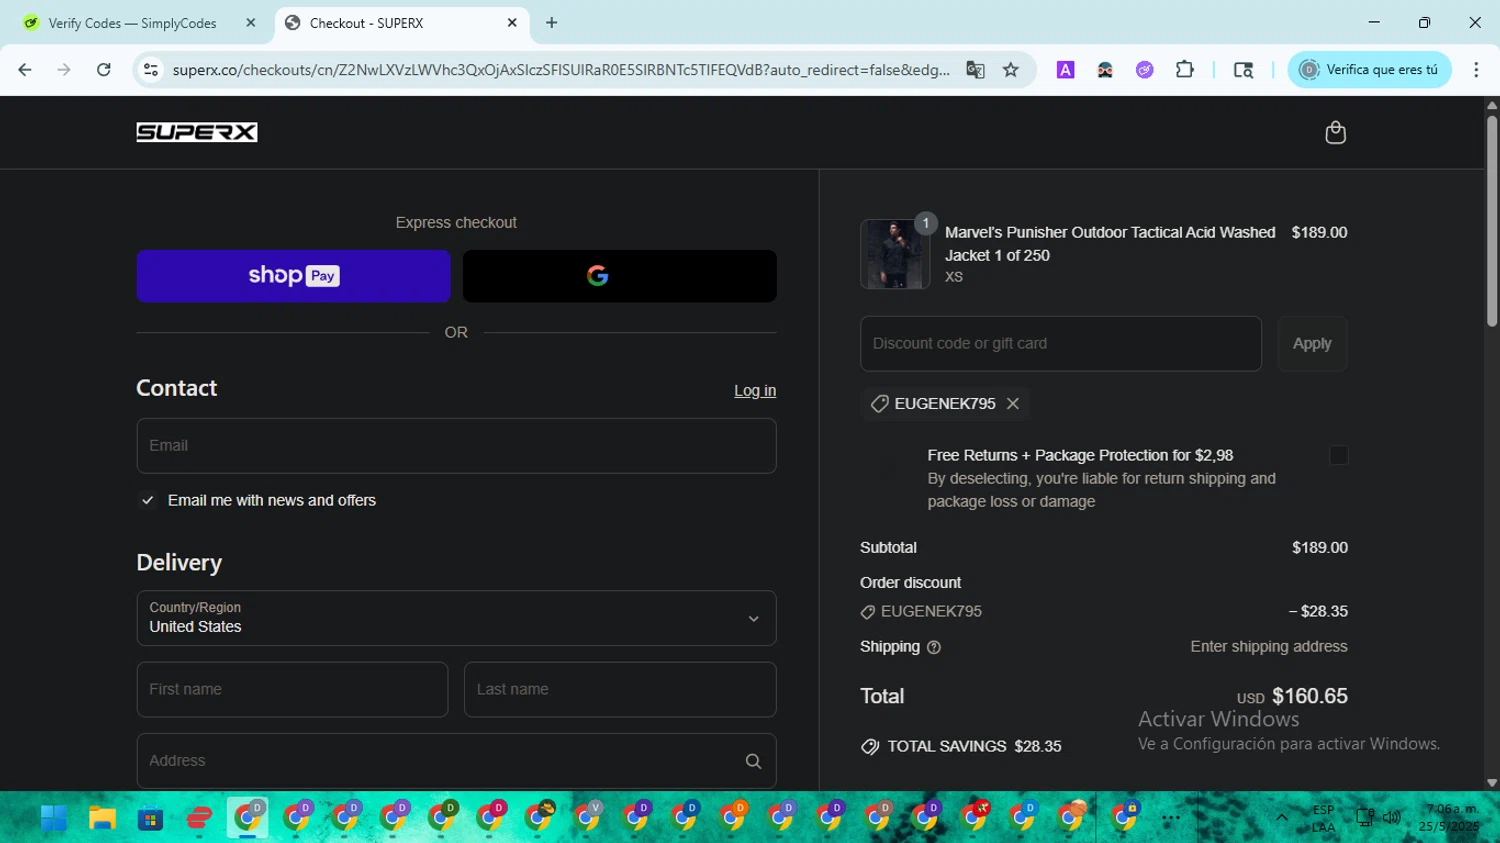
Task: Open the tab search sidebar icon
Action: 1243,70
